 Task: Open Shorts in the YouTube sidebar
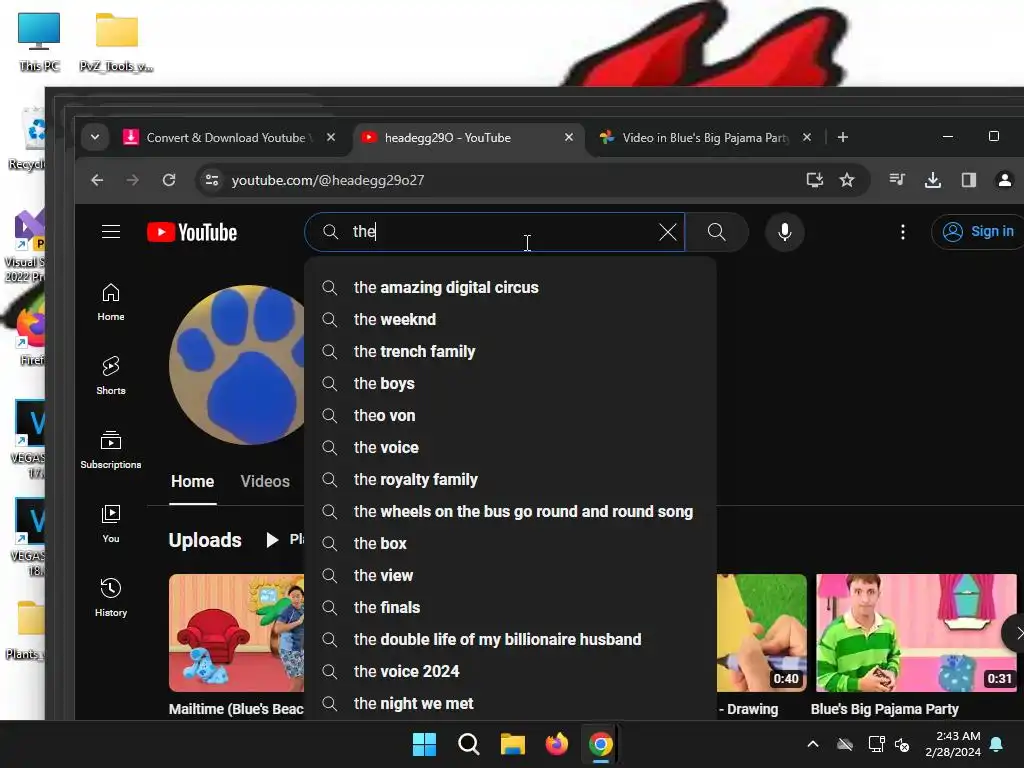tap(111, 376)
